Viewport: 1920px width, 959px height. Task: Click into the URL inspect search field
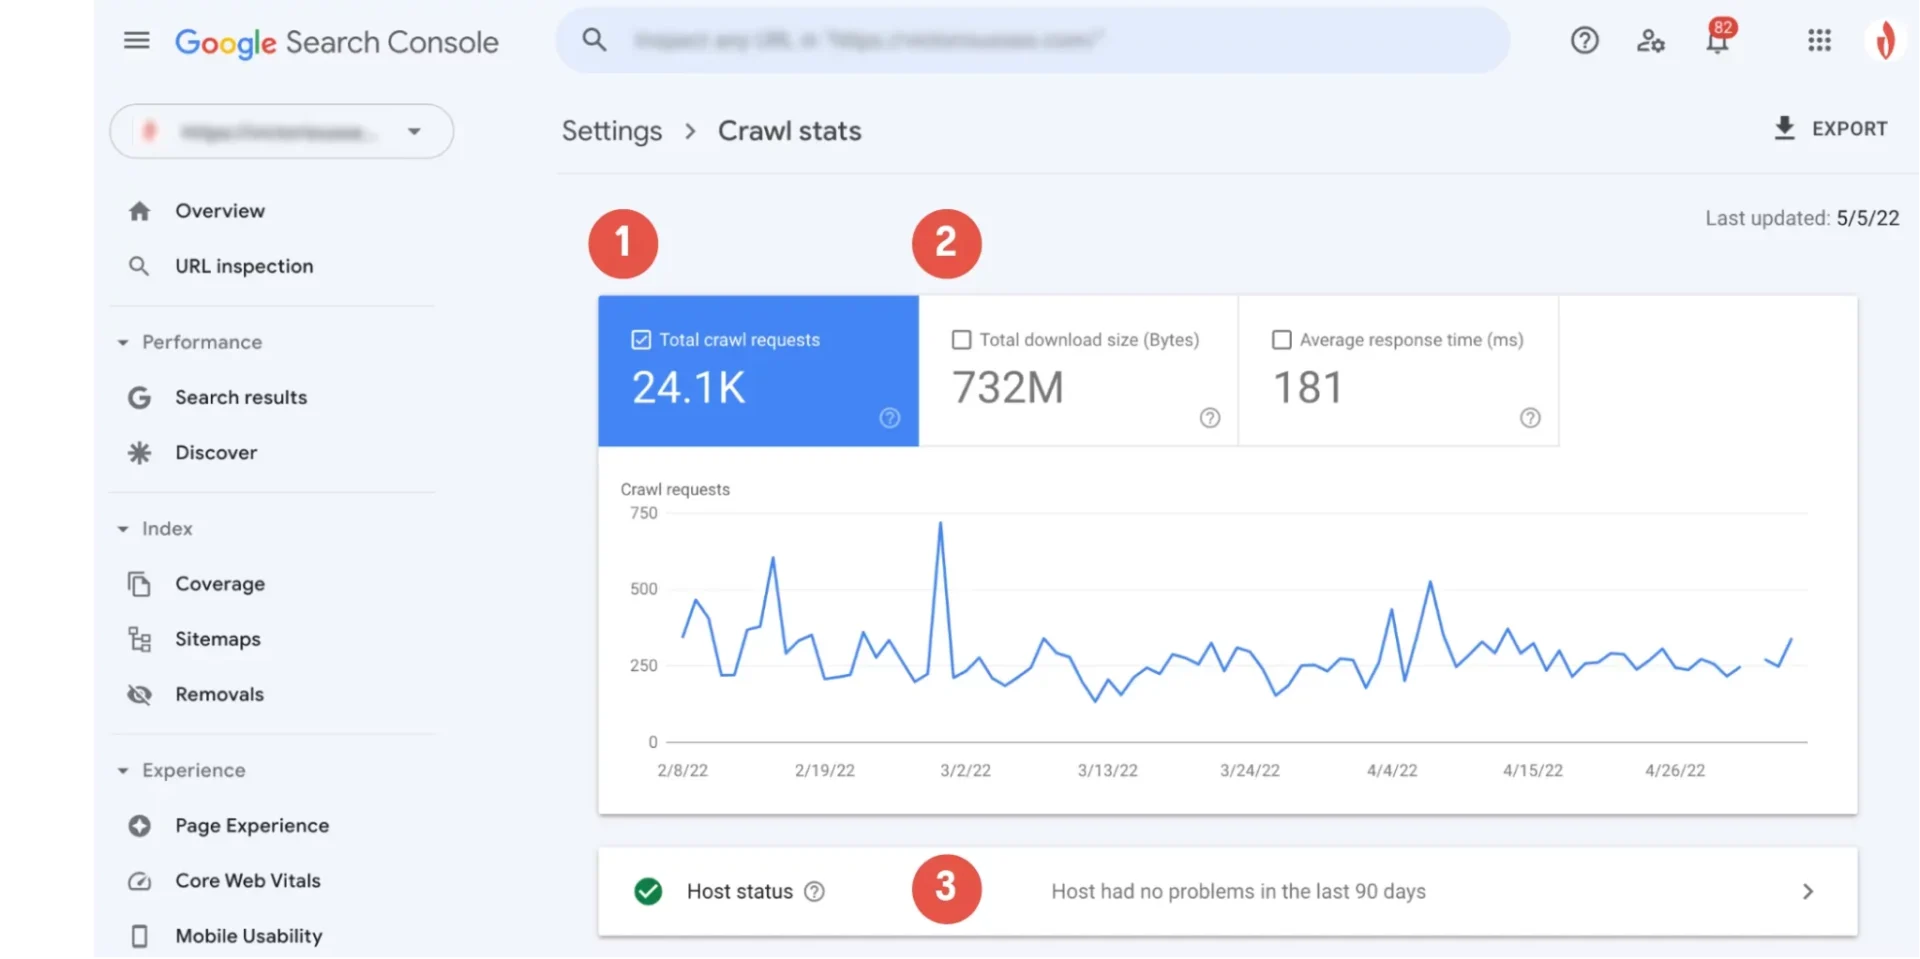(1032, 40)
